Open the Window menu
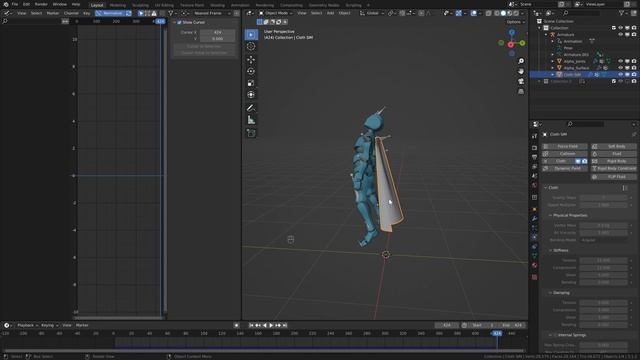 (x=60, y=4)
